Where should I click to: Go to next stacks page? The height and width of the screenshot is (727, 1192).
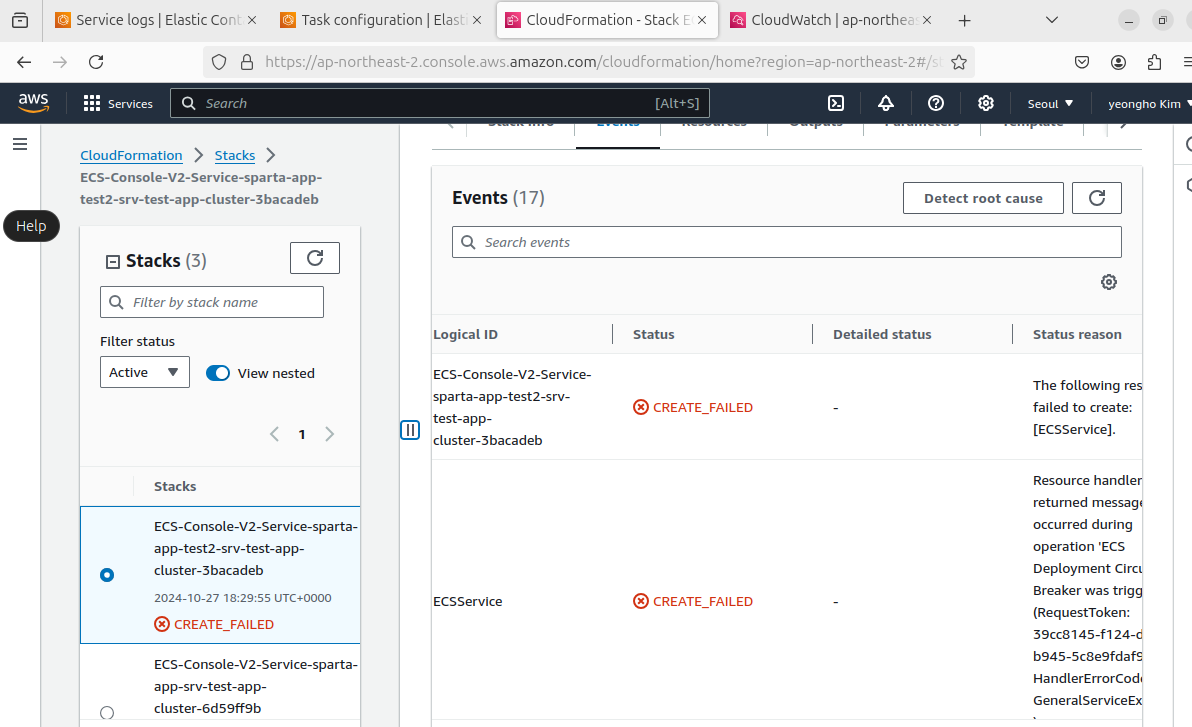coord(329,434)
